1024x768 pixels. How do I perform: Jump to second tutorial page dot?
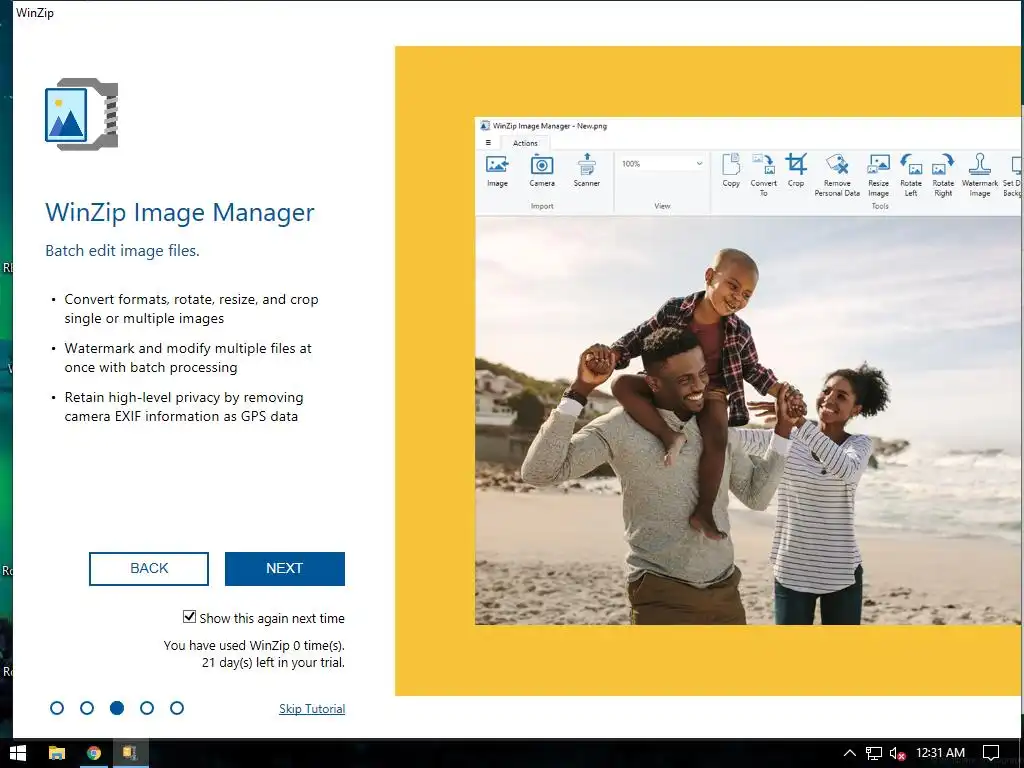[87, 708]
